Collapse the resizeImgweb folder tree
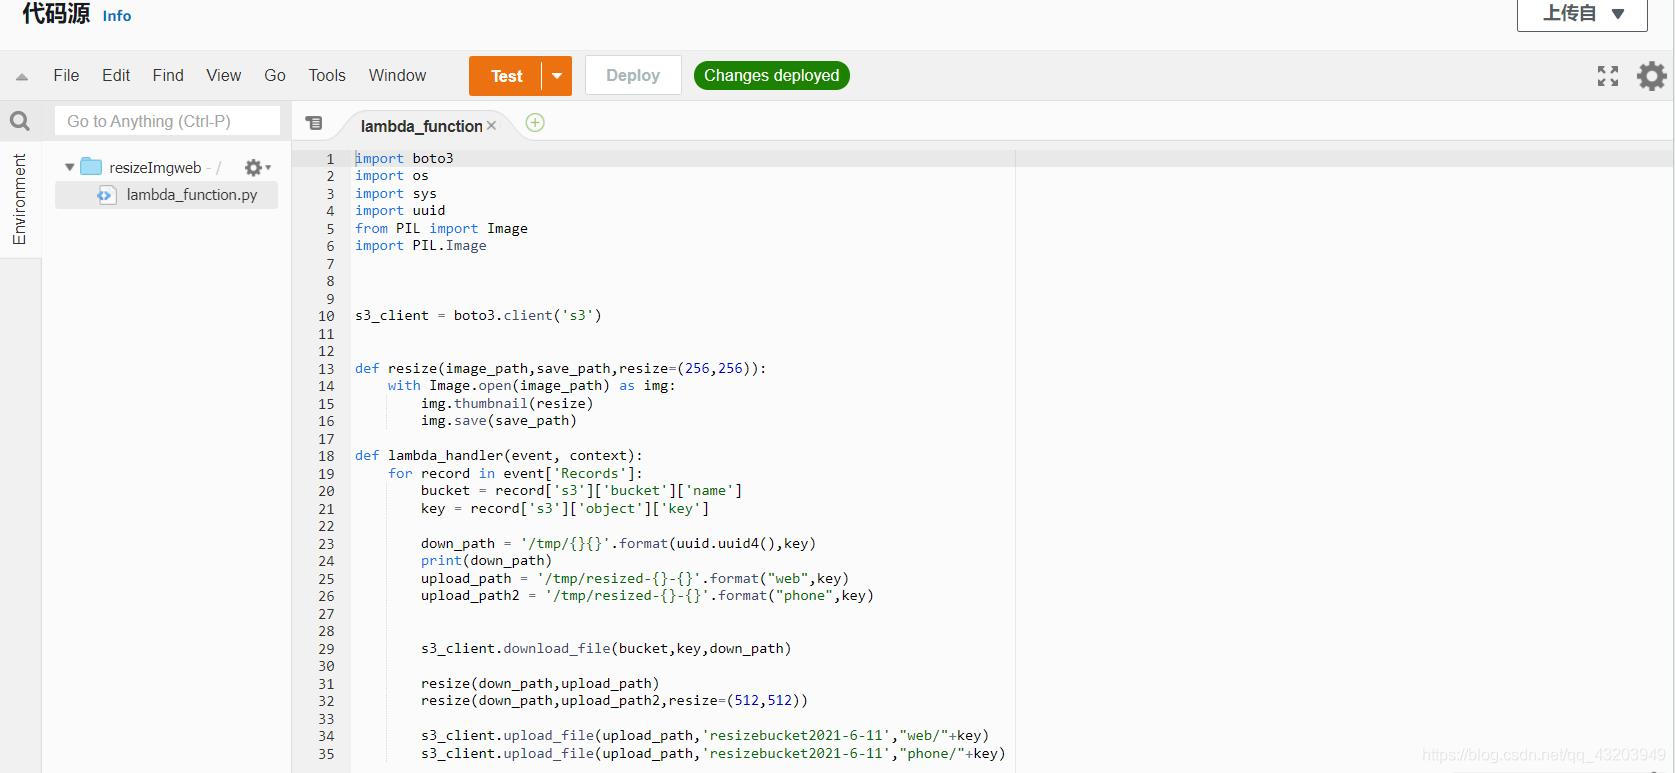This screenshot has height=773, width=1675. [x=69, y=168]
